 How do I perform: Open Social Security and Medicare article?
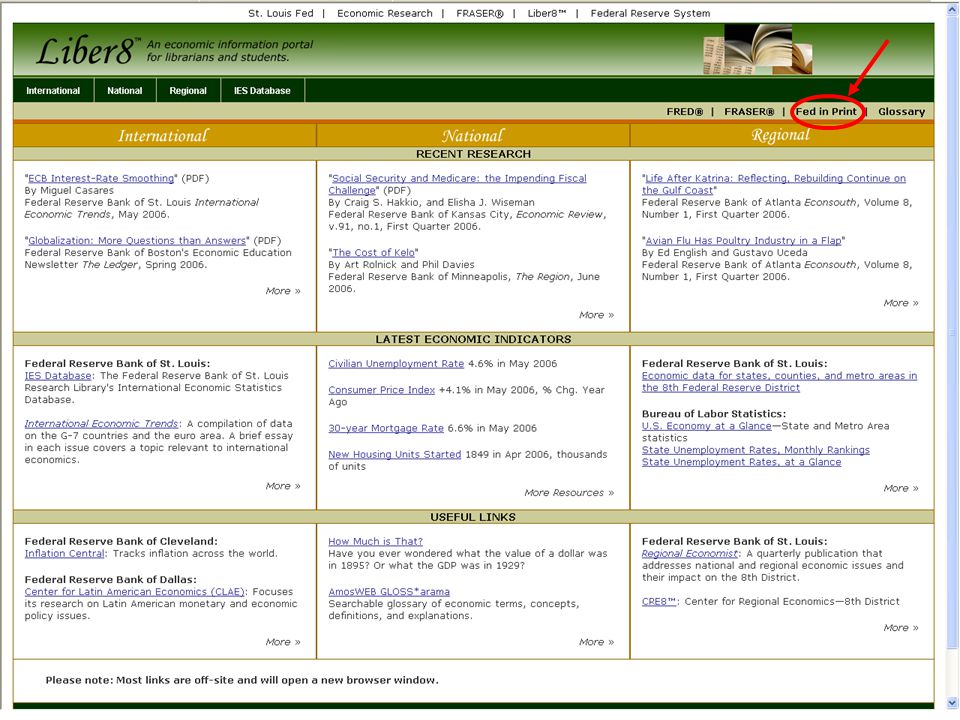pyautogui.click(x=457, y=184)
